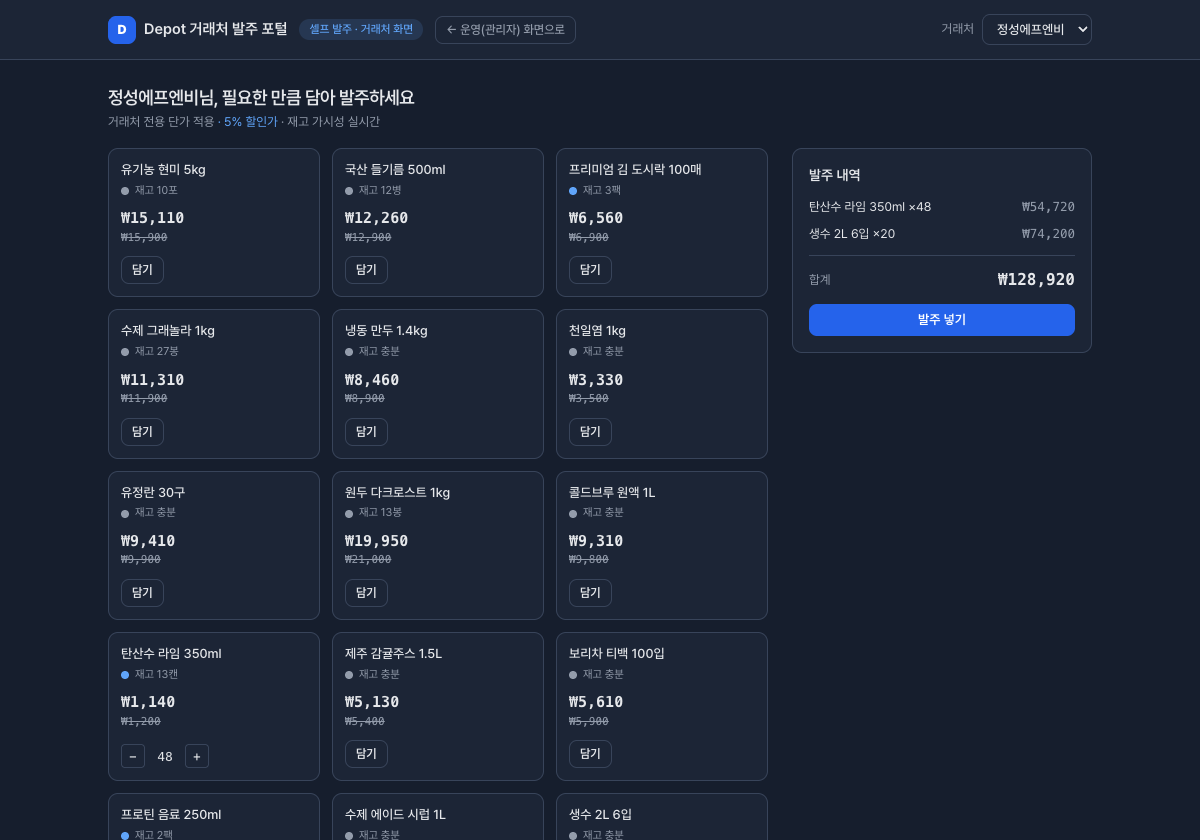Click the 냉동 만두 1.4kg product title
Image resolution: width=1200 pixels, height=840 pixels.
click(x=386, y=331)
